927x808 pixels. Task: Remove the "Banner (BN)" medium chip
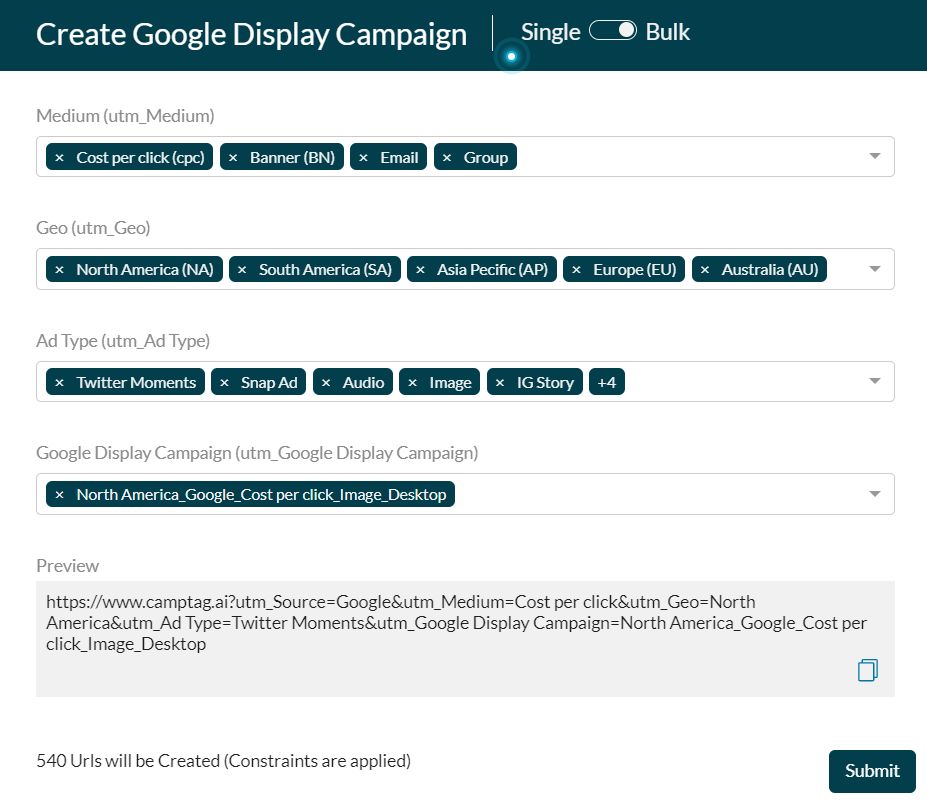[x=234, y=156]
